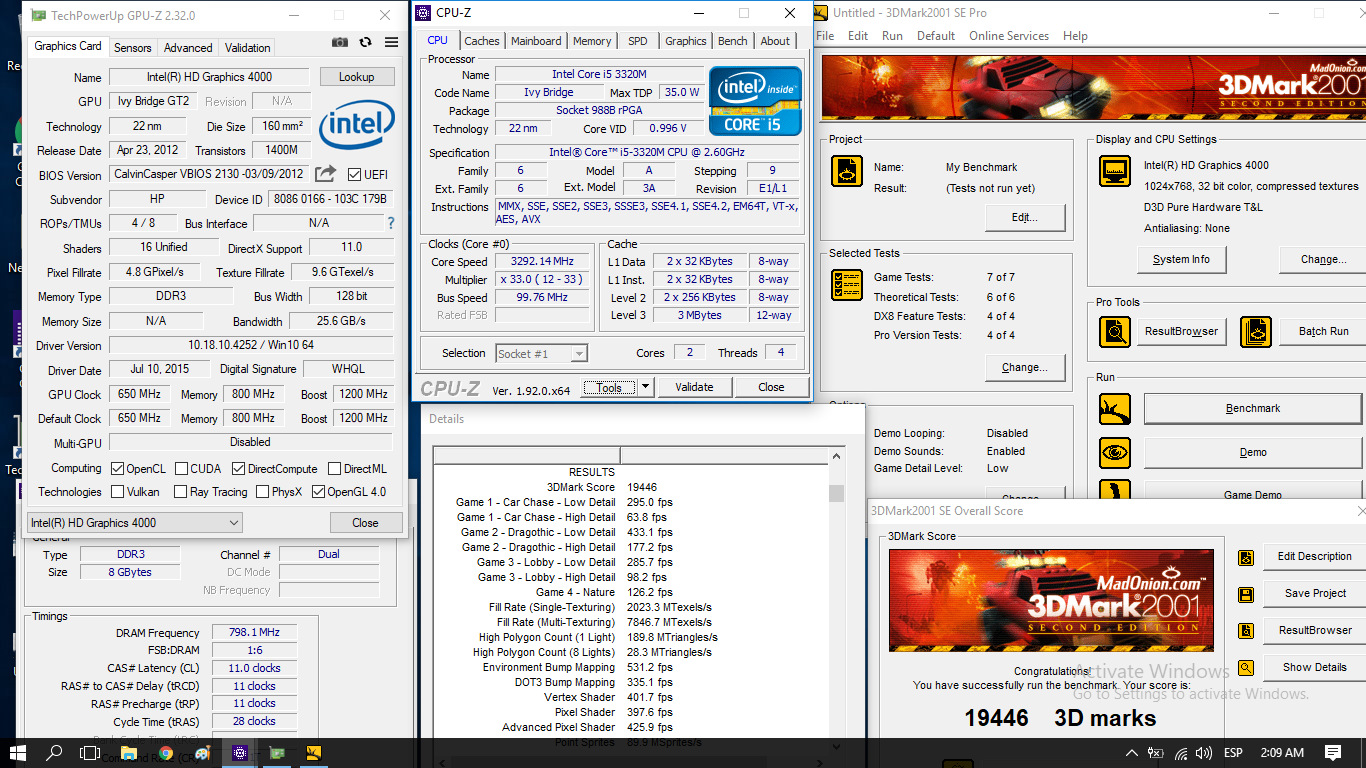Screen dimensions: 1366x768
Task: Click Game Demo icon
Action: coord(1114,491)
